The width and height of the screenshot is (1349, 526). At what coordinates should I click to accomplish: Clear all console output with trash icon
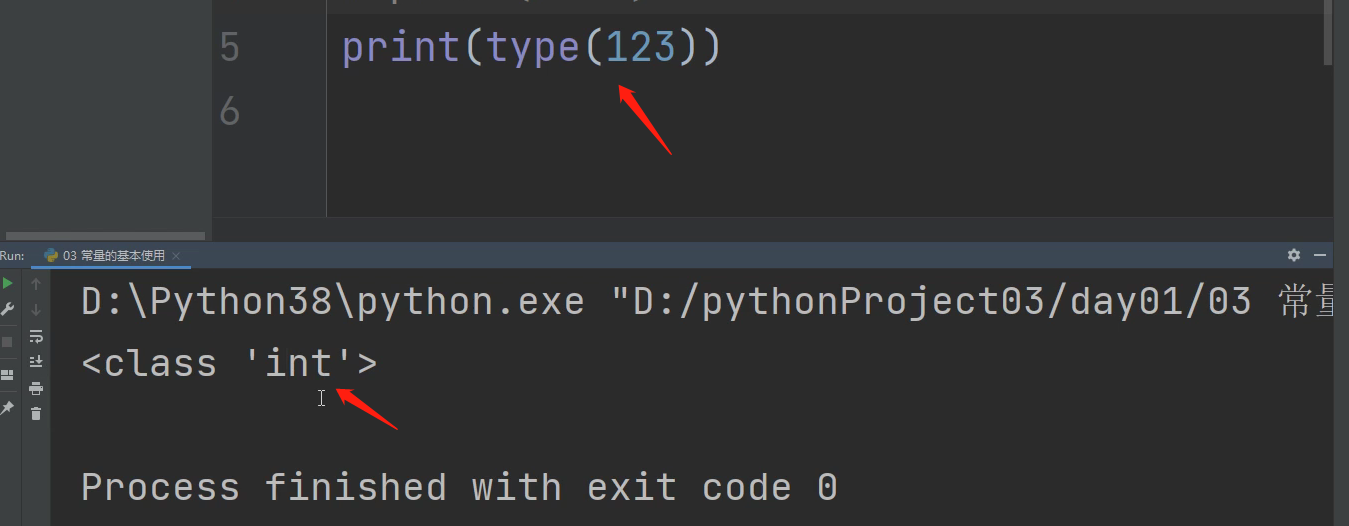pos(36,414)
